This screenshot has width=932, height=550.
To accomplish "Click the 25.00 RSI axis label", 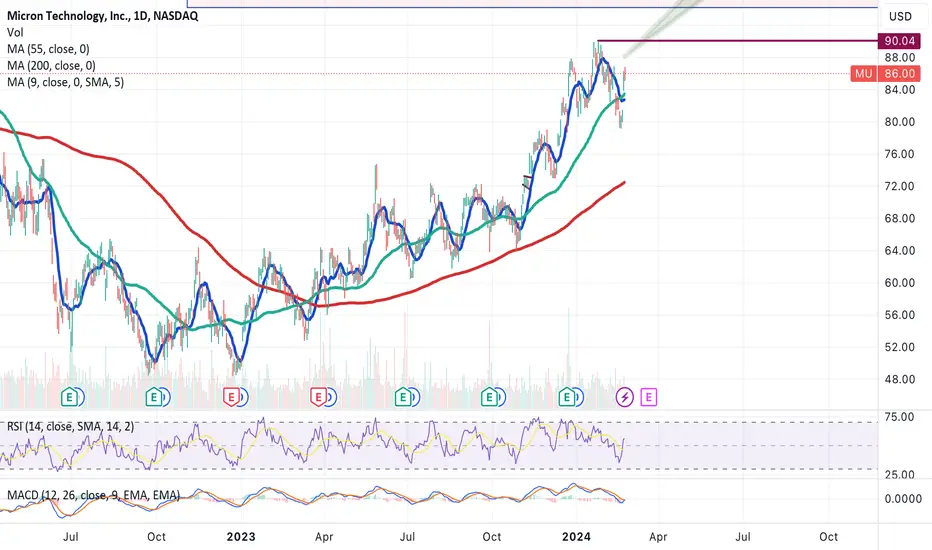I will pos(899,474).
